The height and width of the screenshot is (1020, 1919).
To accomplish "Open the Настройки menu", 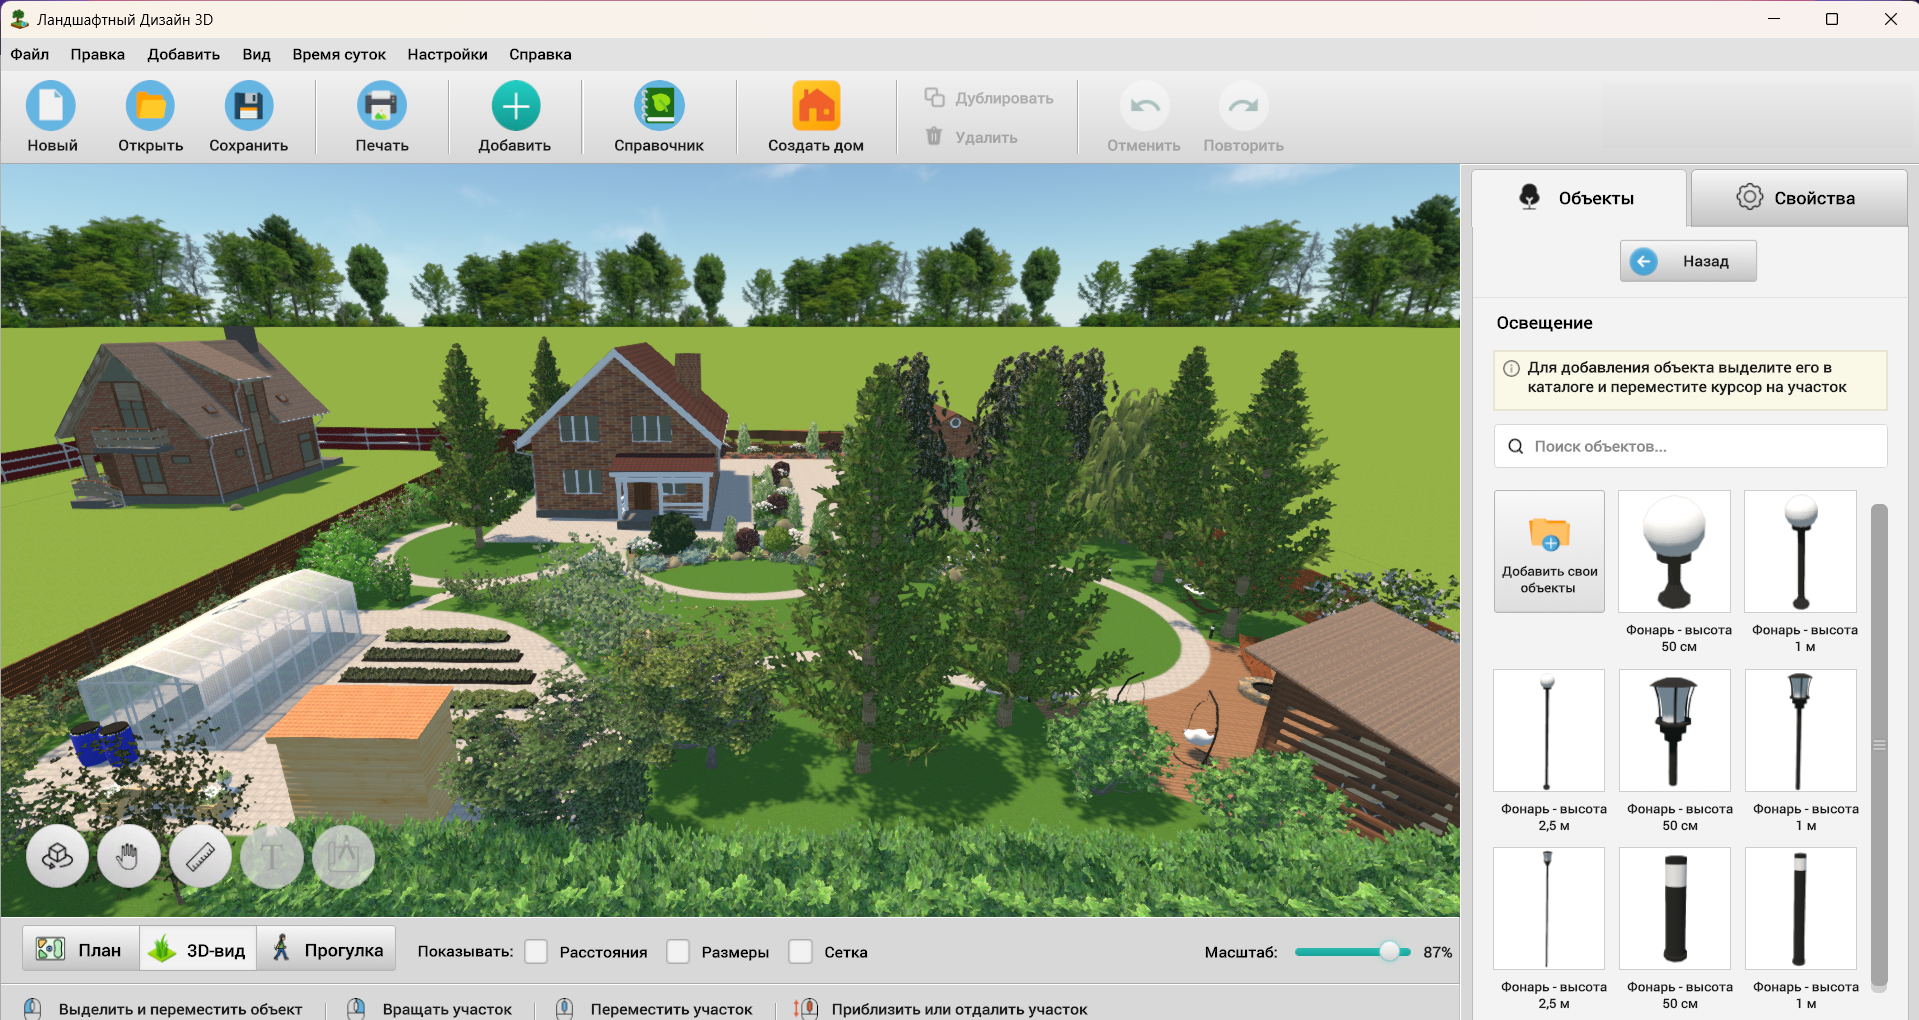I will tap(447, 55).
